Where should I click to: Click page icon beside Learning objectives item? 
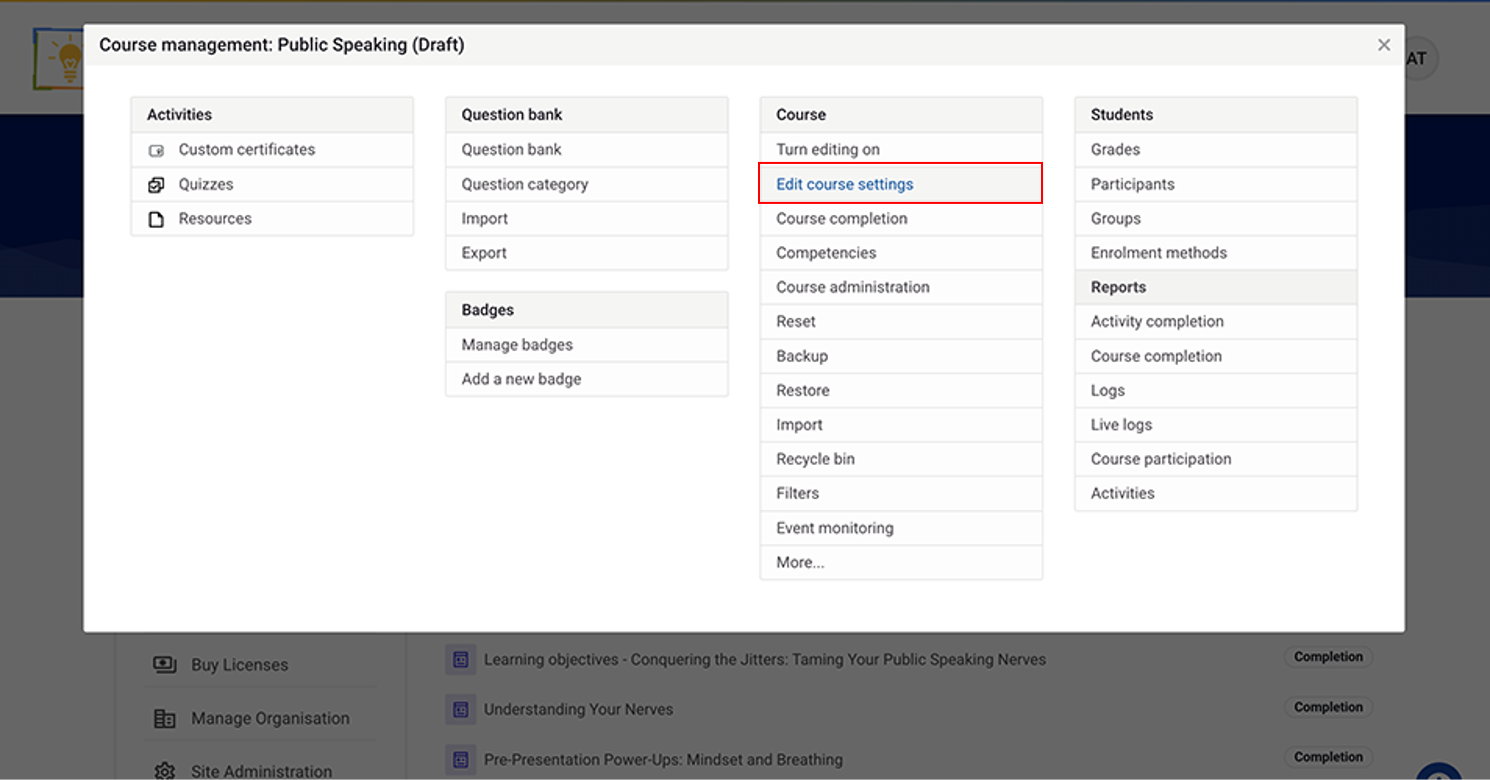460,660
